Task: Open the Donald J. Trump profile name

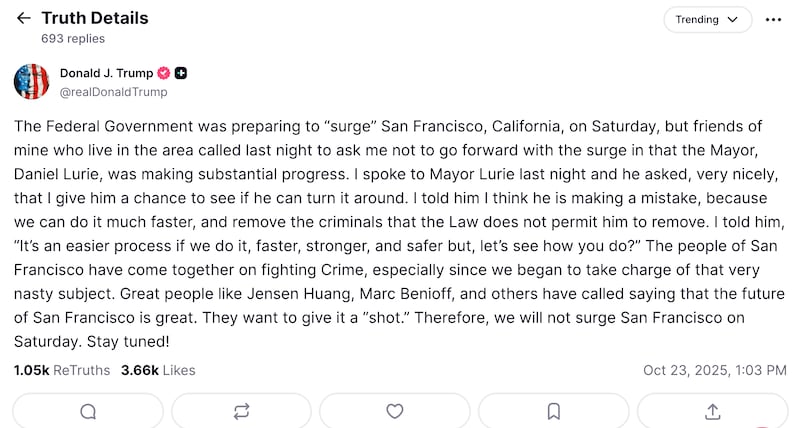Action: click(x=106, y=73)
